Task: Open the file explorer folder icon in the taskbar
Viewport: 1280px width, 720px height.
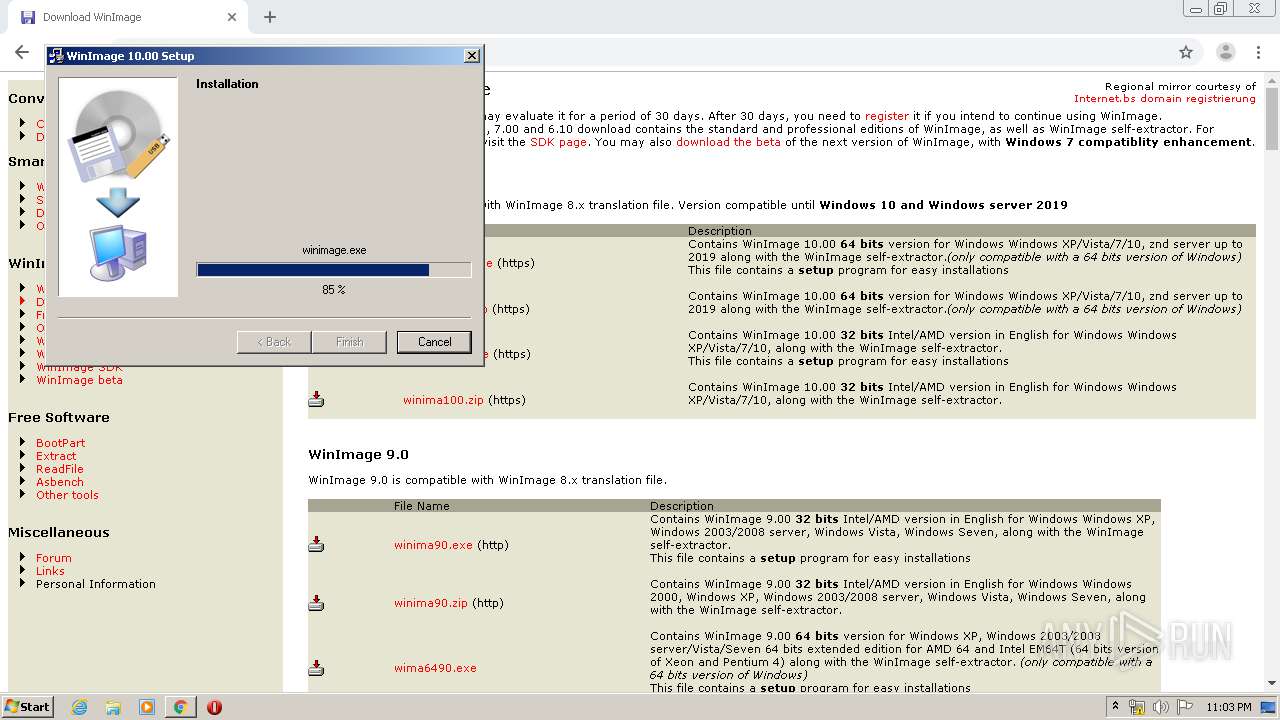Action: point(113,707)
